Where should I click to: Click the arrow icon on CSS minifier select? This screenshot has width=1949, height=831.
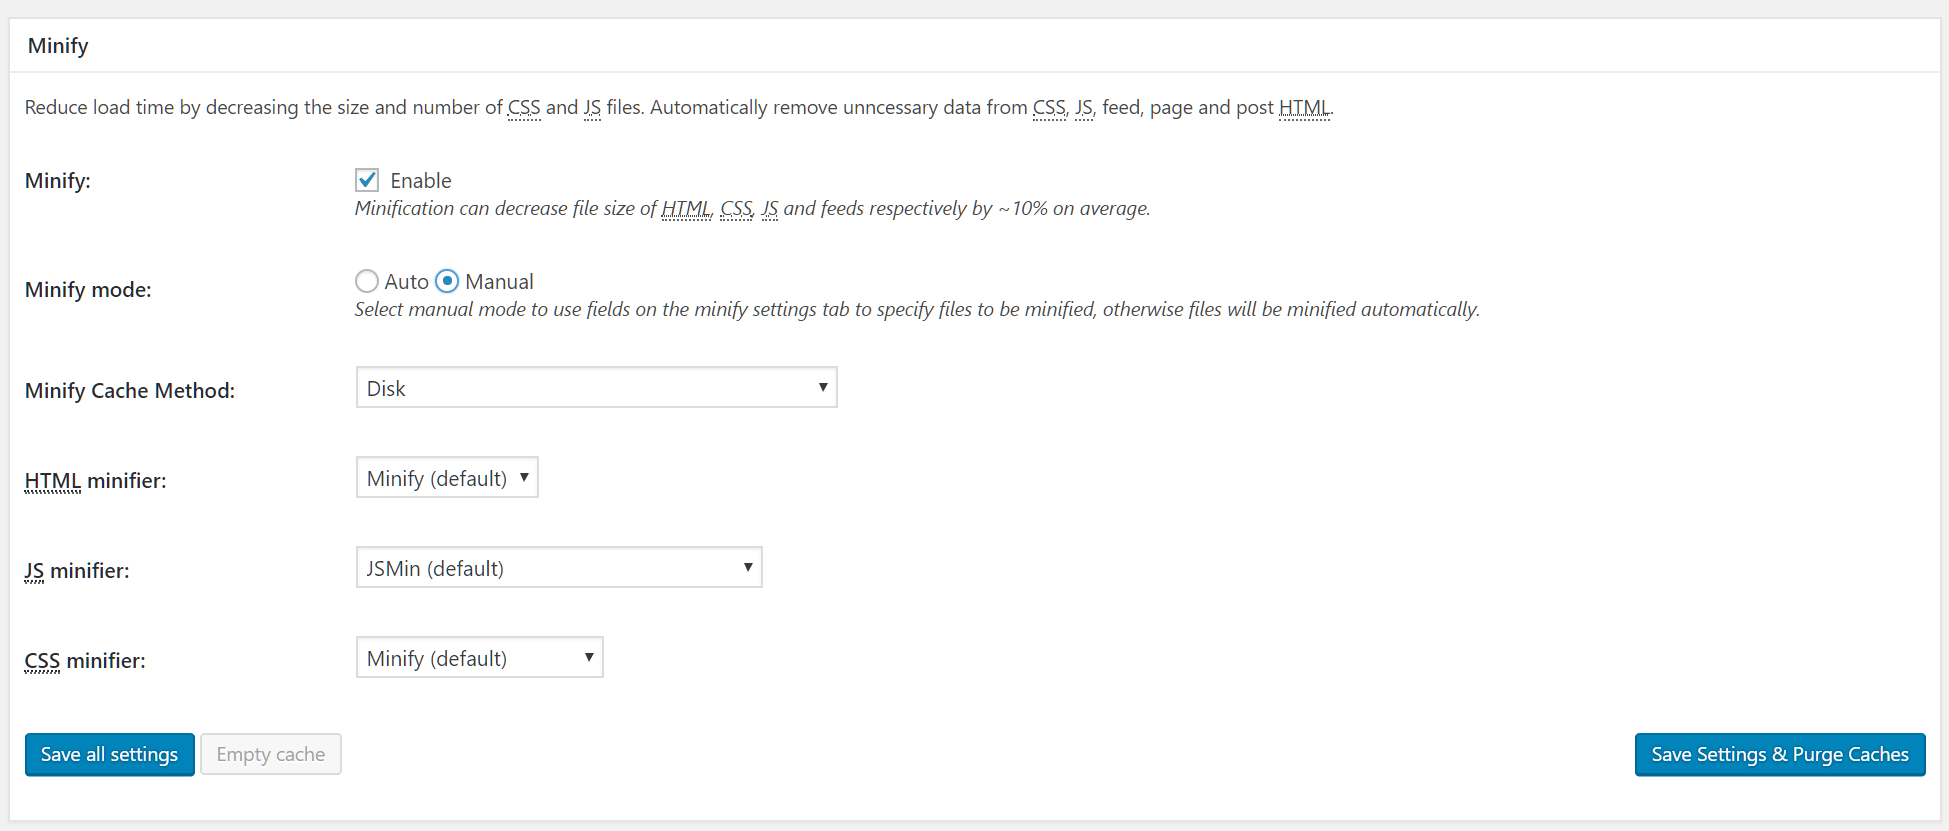pos(589,657)
